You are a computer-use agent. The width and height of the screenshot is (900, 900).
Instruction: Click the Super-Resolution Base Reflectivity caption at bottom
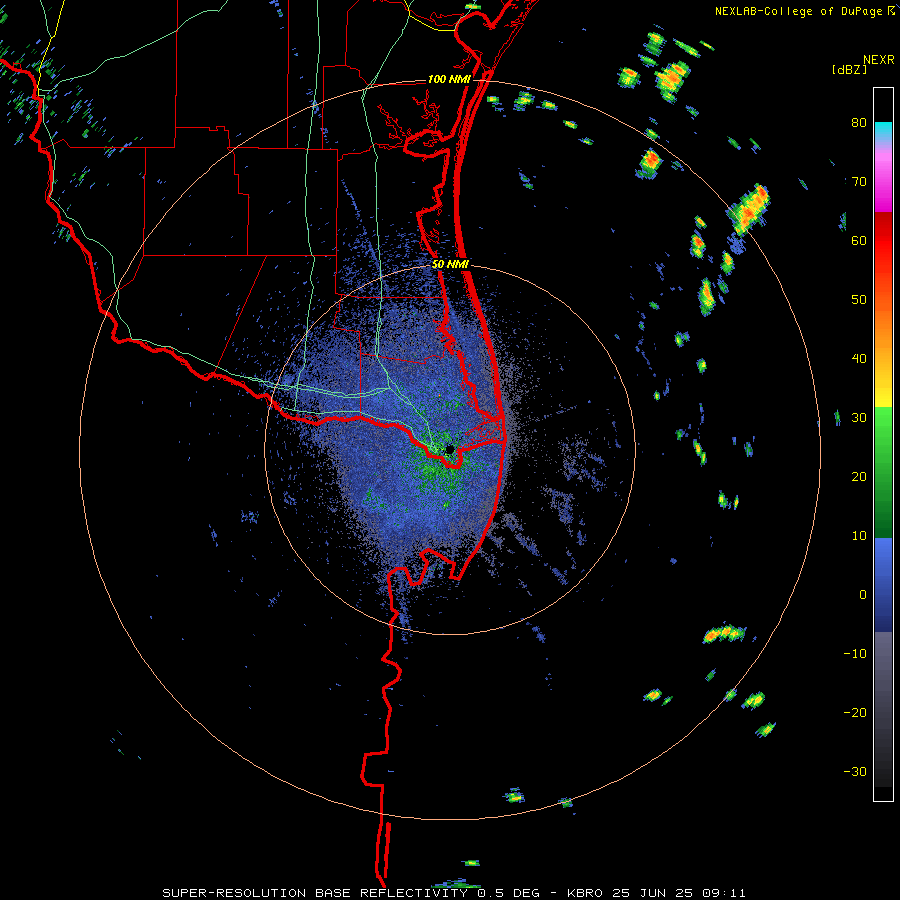click(454, 893)
